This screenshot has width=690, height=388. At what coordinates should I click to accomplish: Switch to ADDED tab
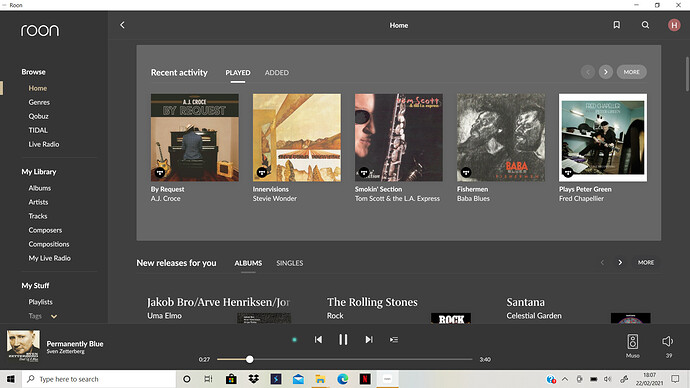[x=276, y=73]
